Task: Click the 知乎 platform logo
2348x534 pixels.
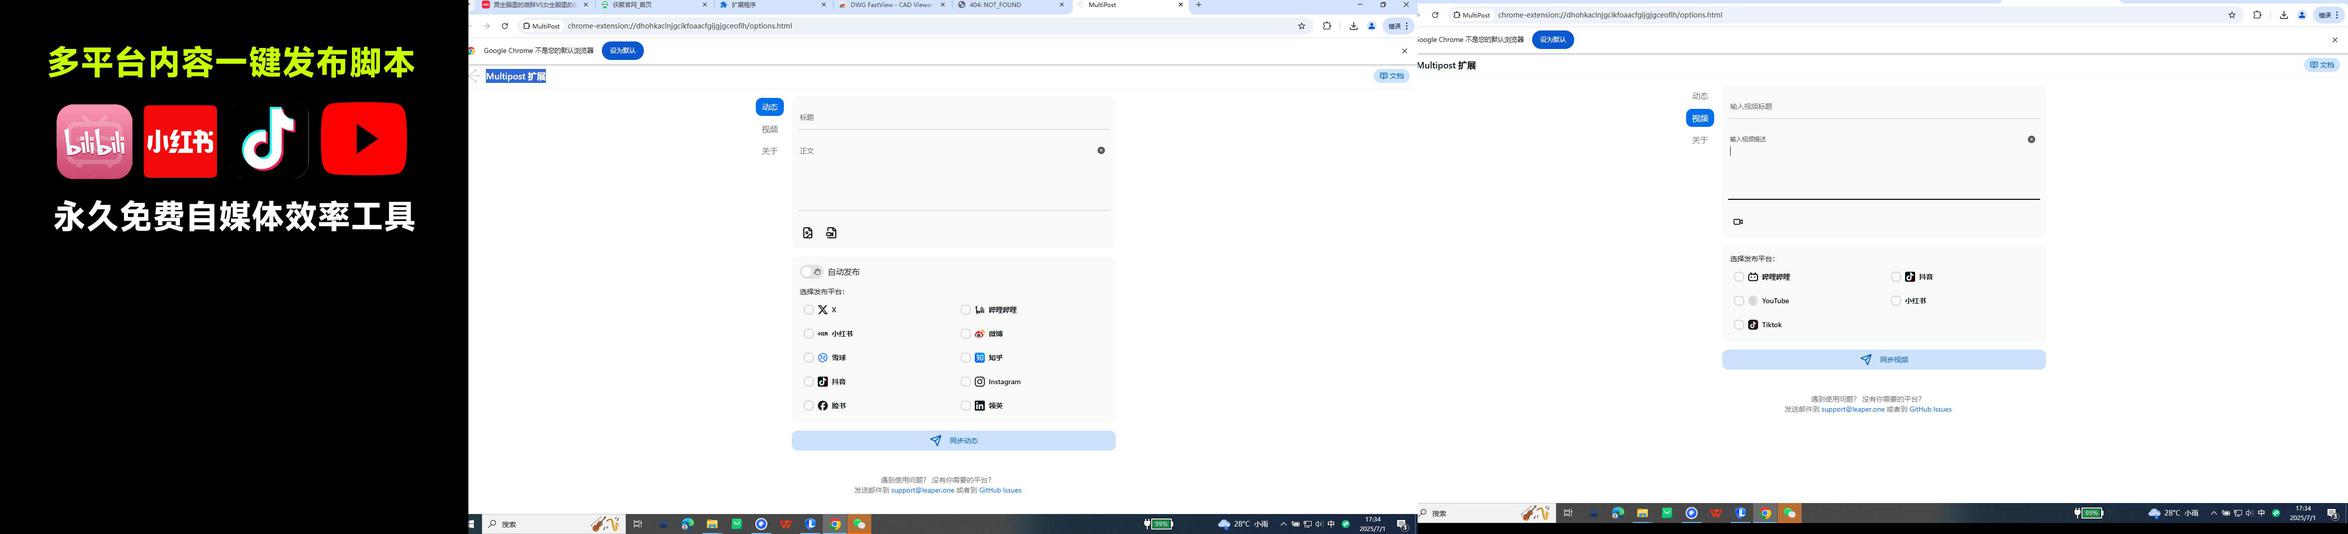Action: point(980,358)
